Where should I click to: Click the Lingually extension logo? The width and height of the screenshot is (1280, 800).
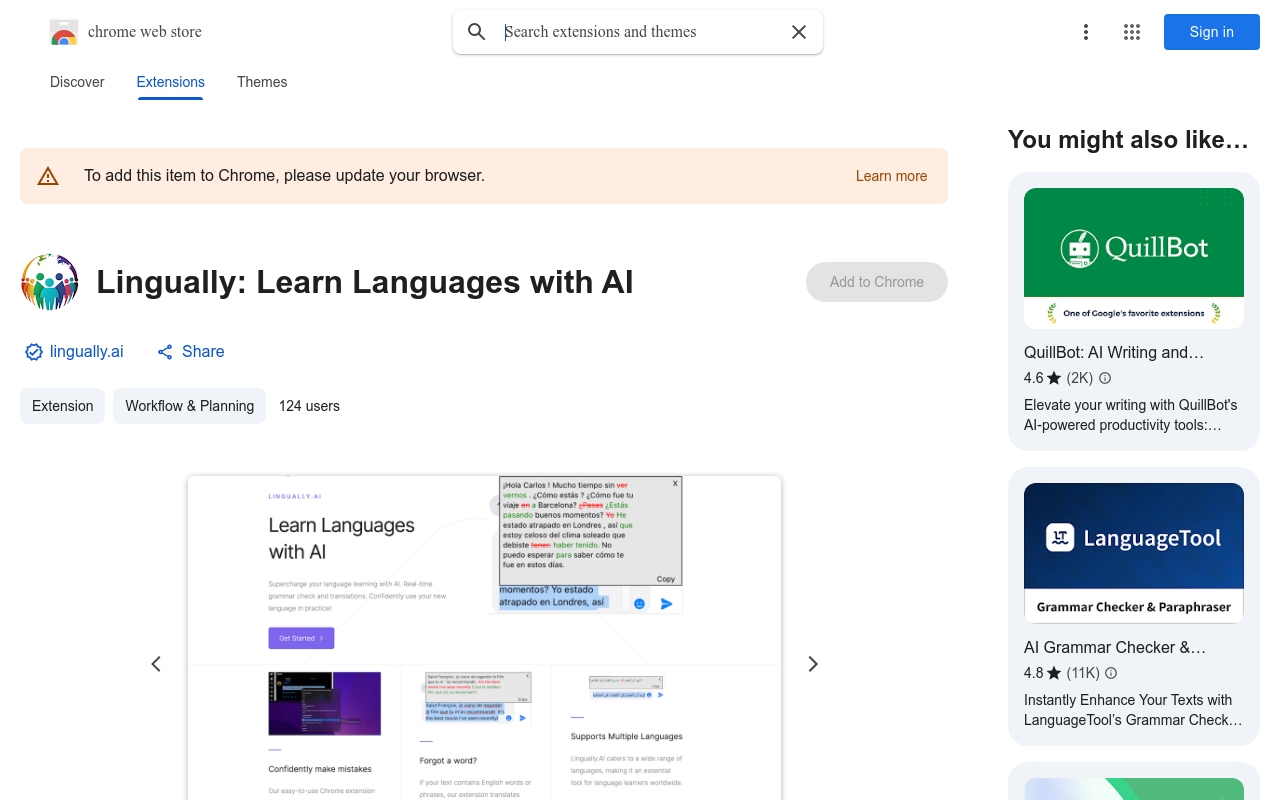[x=50, y=282]
